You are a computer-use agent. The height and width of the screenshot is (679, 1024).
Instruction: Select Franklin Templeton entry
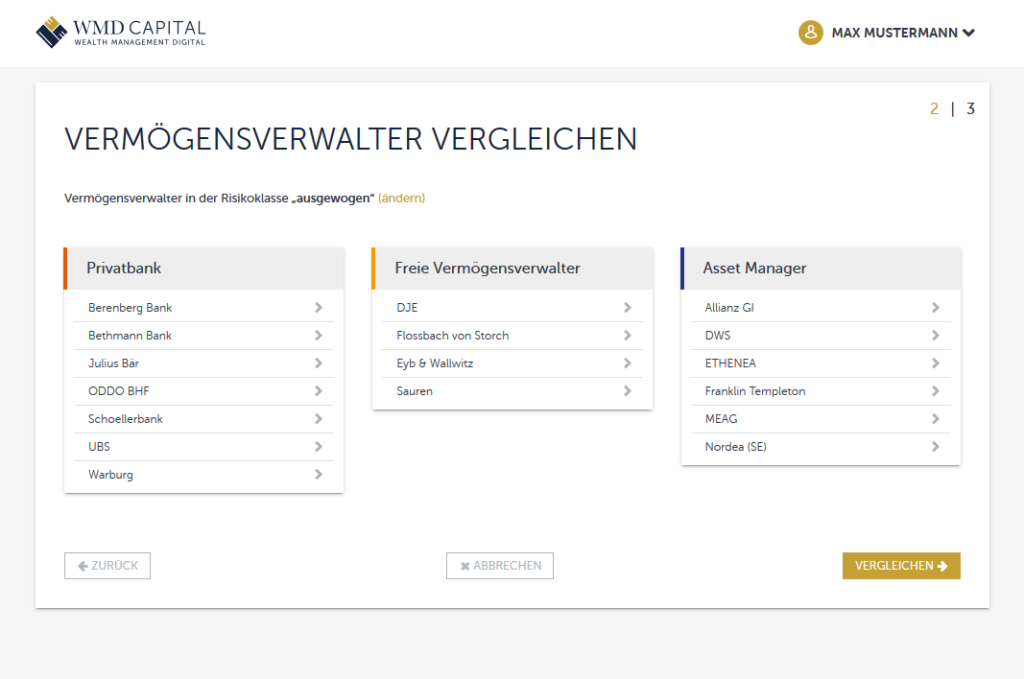(820, 391)
